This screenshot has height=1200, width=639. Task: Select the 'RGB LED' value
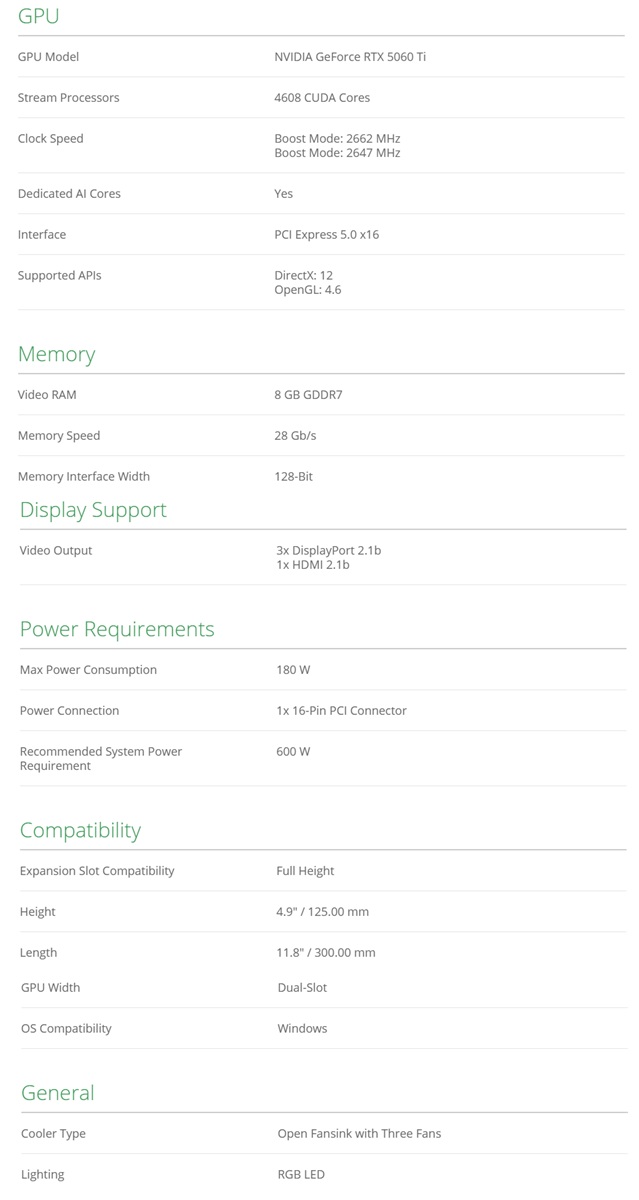point(301,1175)
